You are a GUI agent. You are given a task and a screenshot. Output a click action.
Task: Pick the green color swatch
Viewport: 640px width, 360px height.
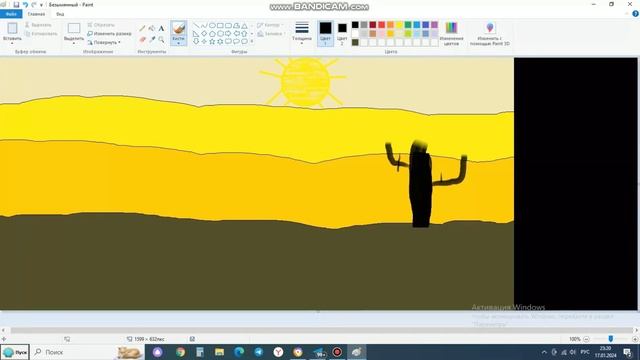point(408,25)
